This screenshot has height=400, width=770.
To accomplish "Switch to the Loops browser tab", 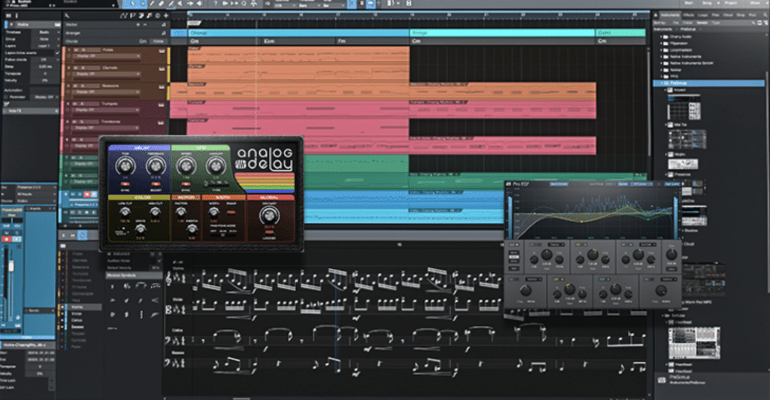I will coord(703,15).
